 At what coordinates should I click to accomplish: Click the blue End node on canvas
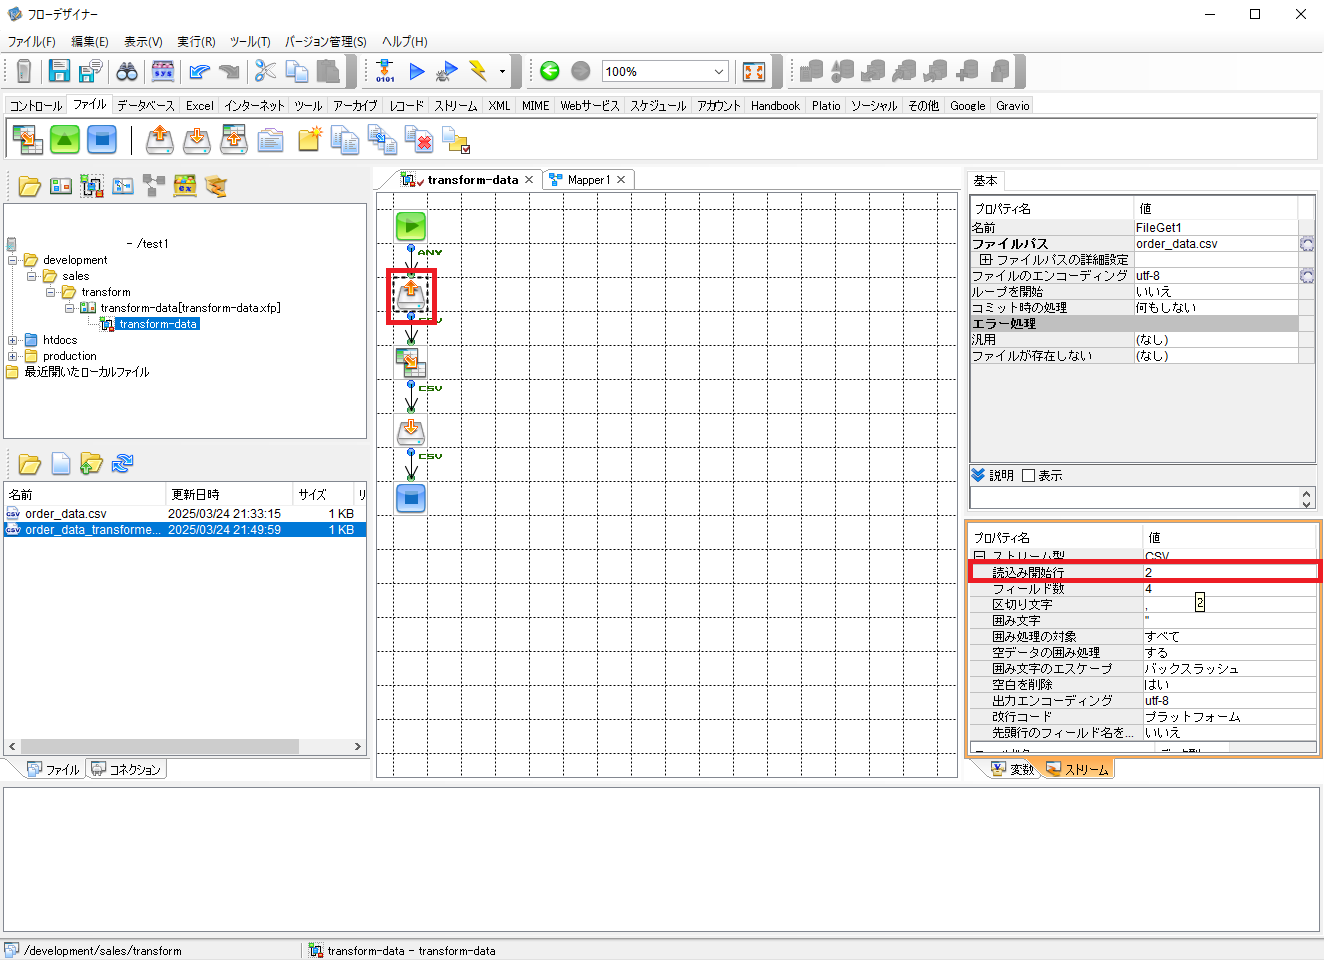(411, 498)
